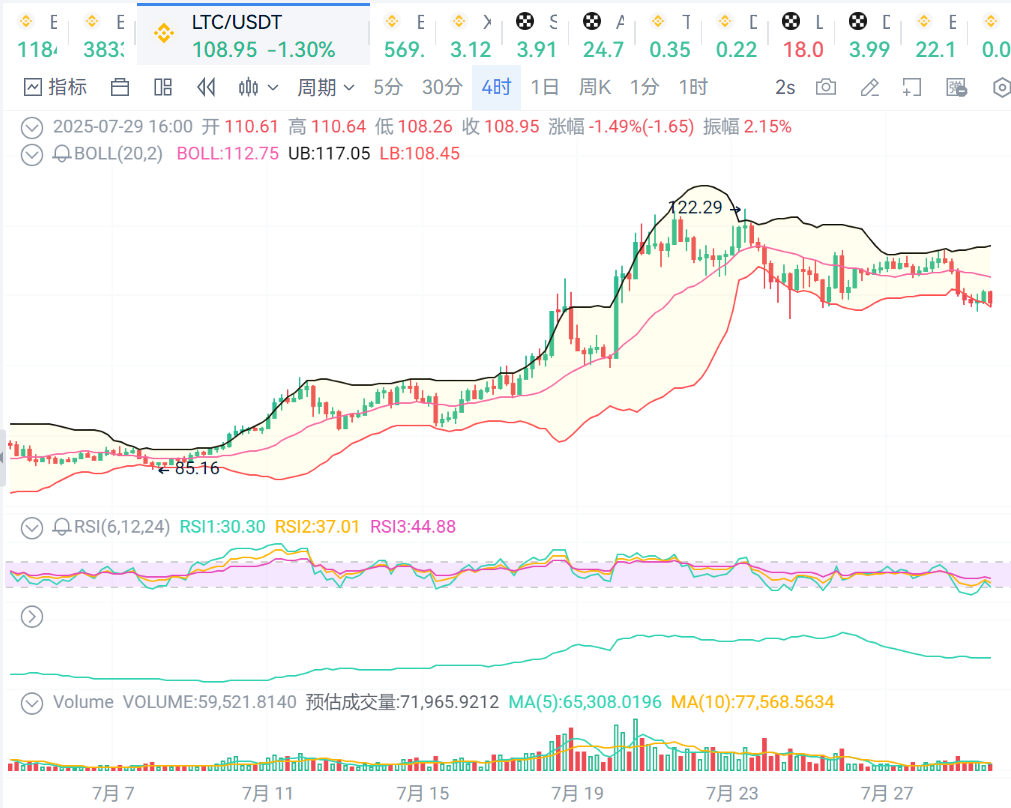Collapse the BOLL indicator row chevron
This screenshot has height=808, width=1011.
click(x=32, y=155)
